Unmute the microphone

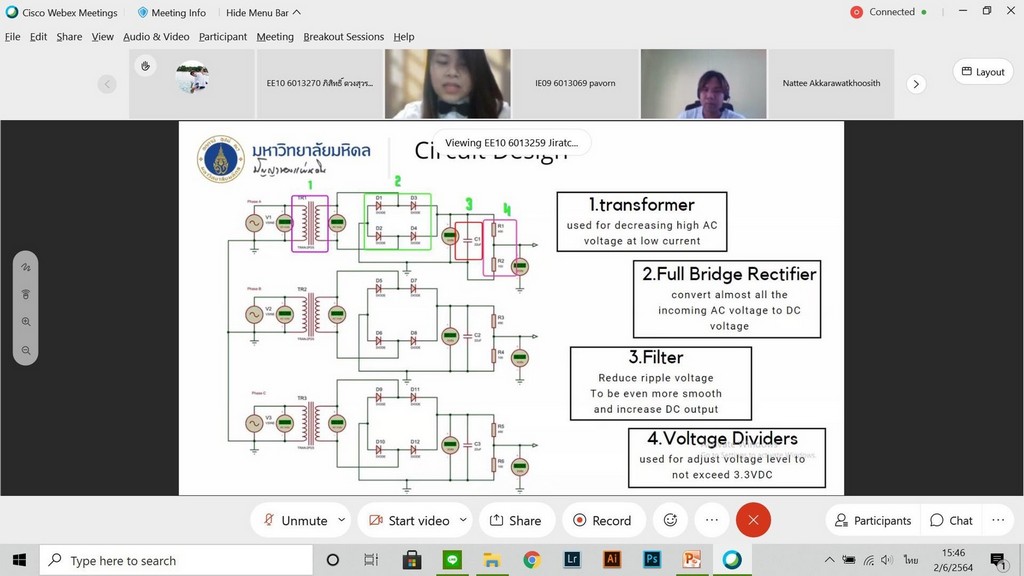(295, 520)
